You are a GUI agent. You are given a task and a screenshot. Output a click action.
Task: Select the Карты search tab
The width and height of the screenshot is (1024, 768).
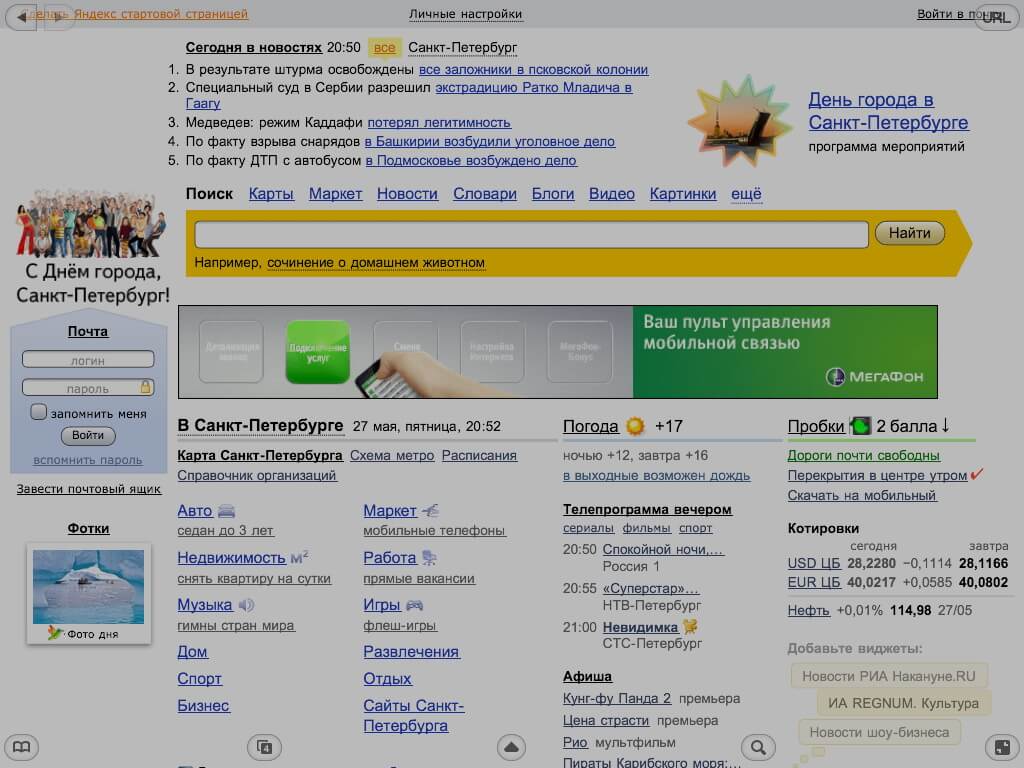(x=271, y=194)
